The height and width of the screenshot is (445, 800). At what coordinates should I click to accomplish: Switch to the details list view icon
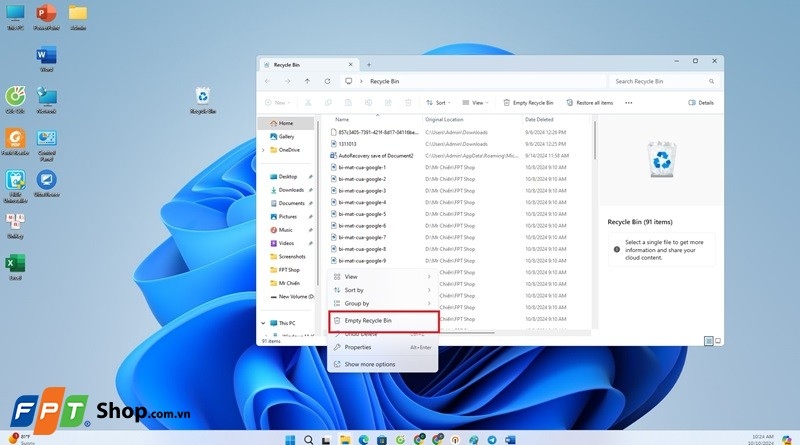pos(708,341)
